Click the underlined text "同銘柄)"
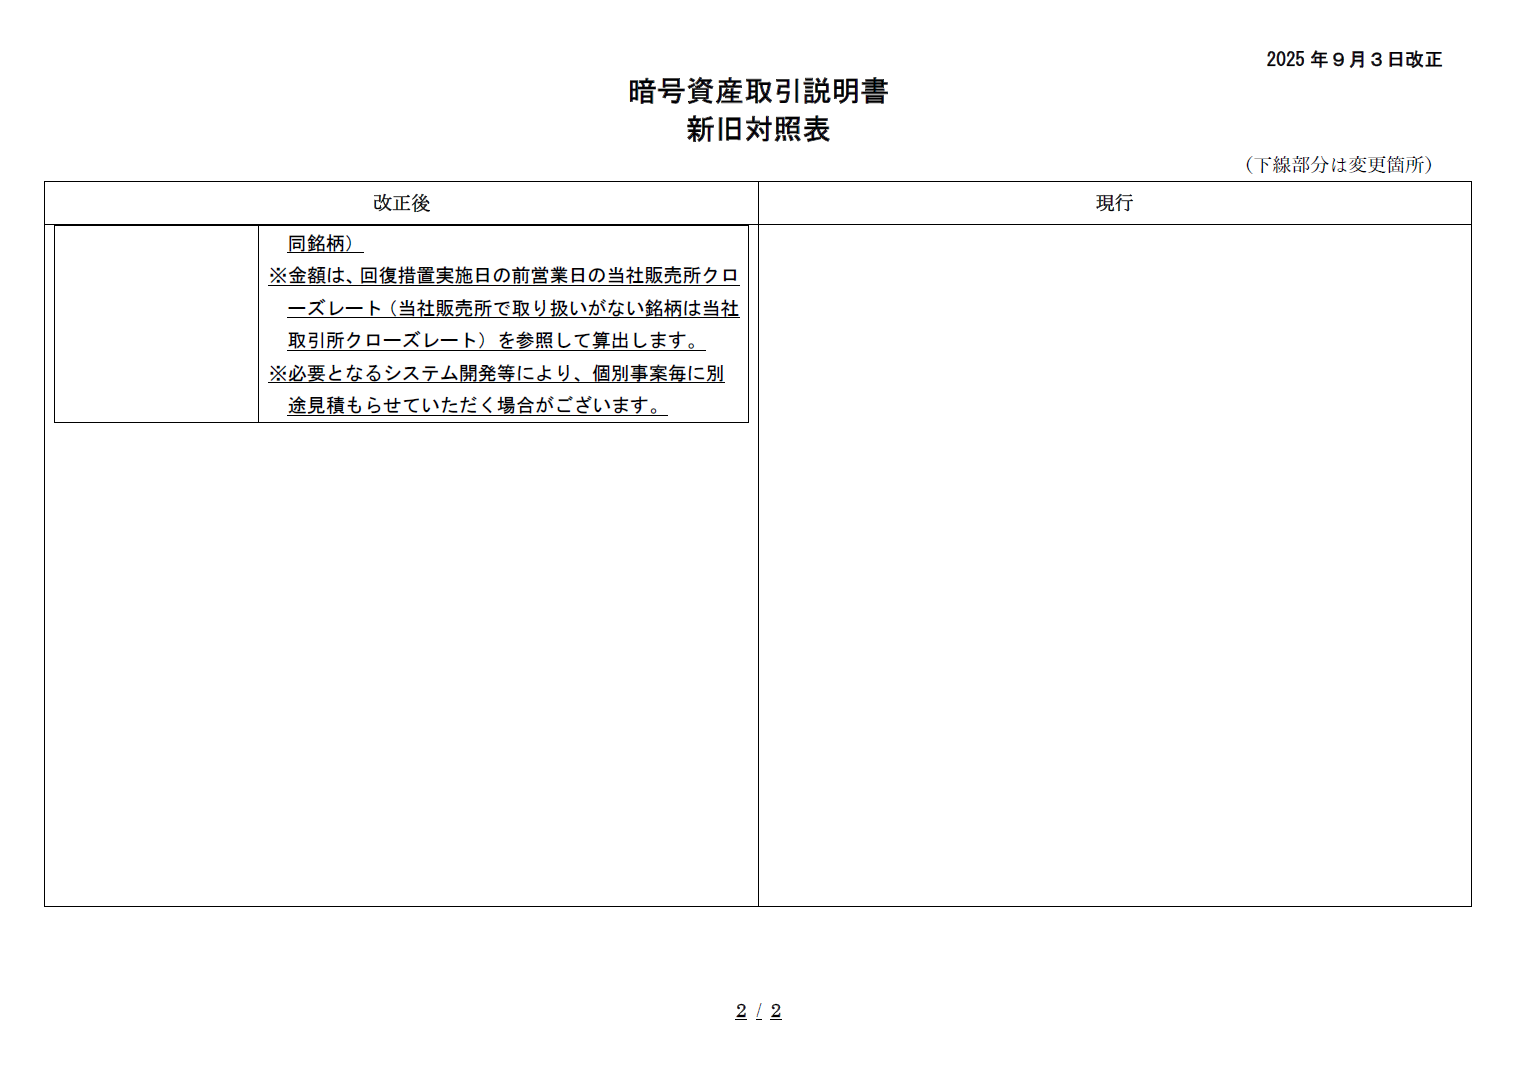Image resolution: width=1515 pixels, height=1072 pixels. pyautogui.click(x=324, y=244)
